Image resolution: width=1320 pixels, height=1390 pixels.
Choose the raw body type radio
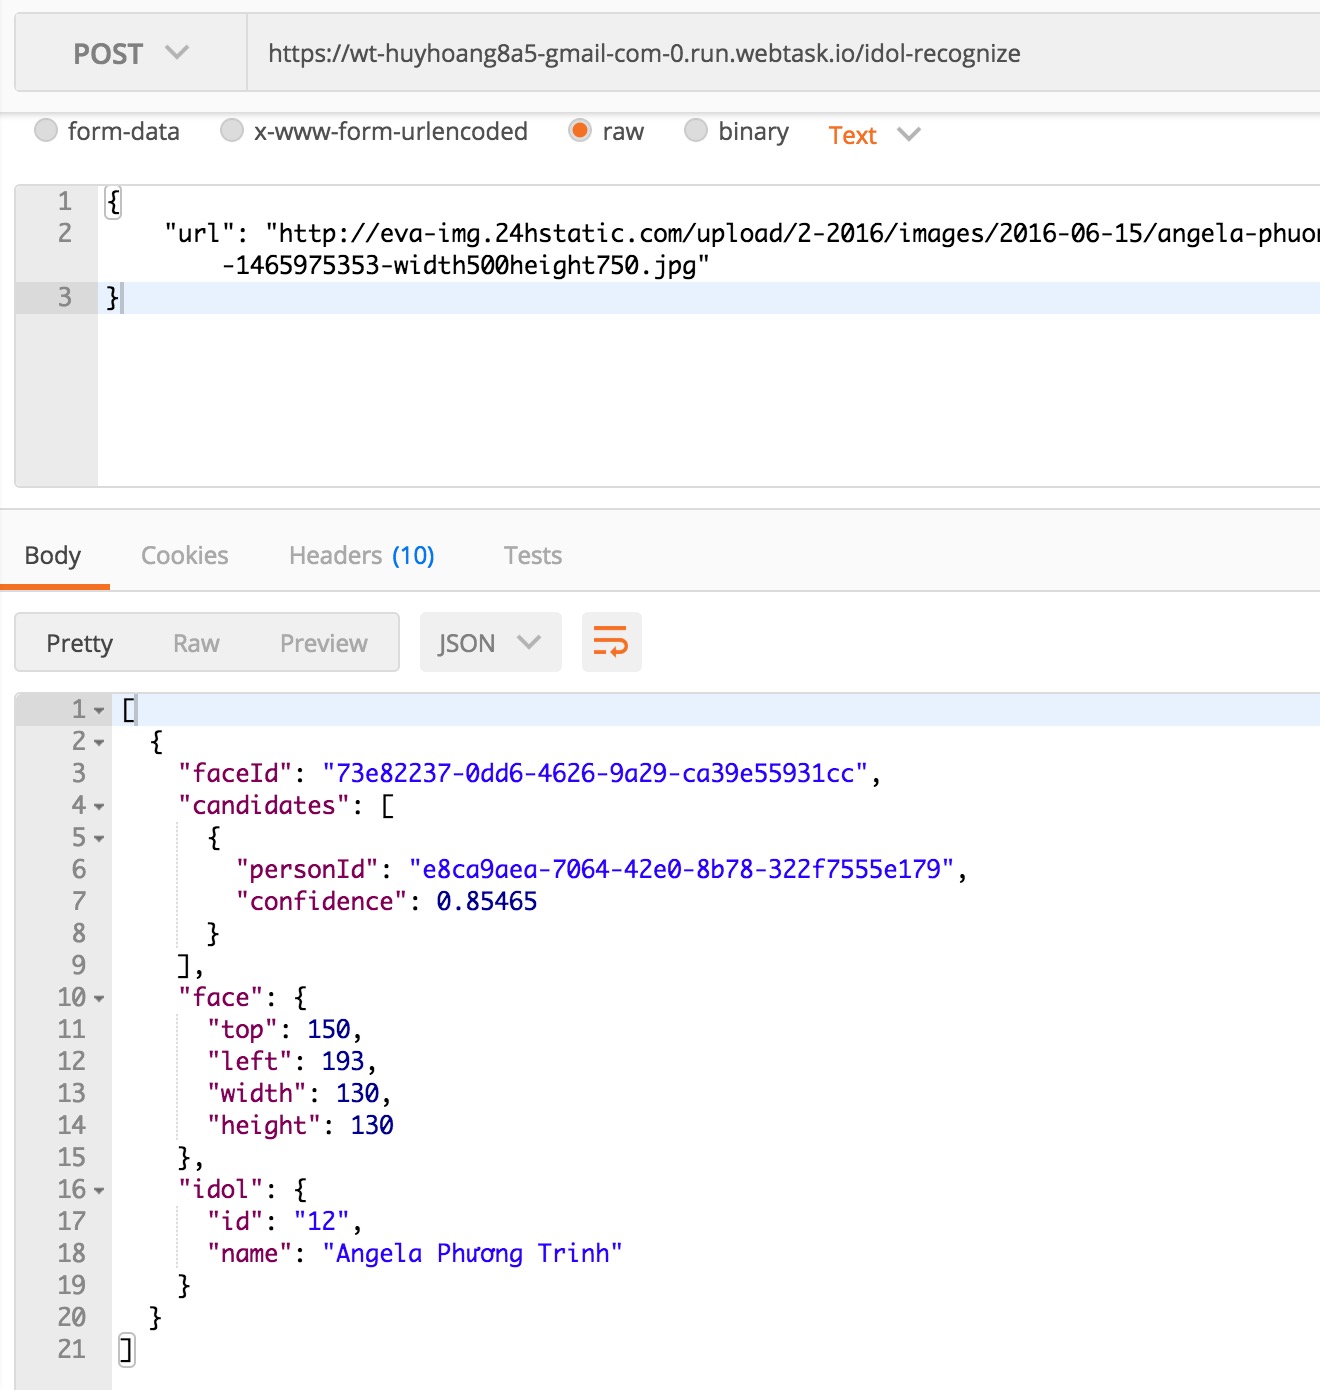(x=580, y=131)
